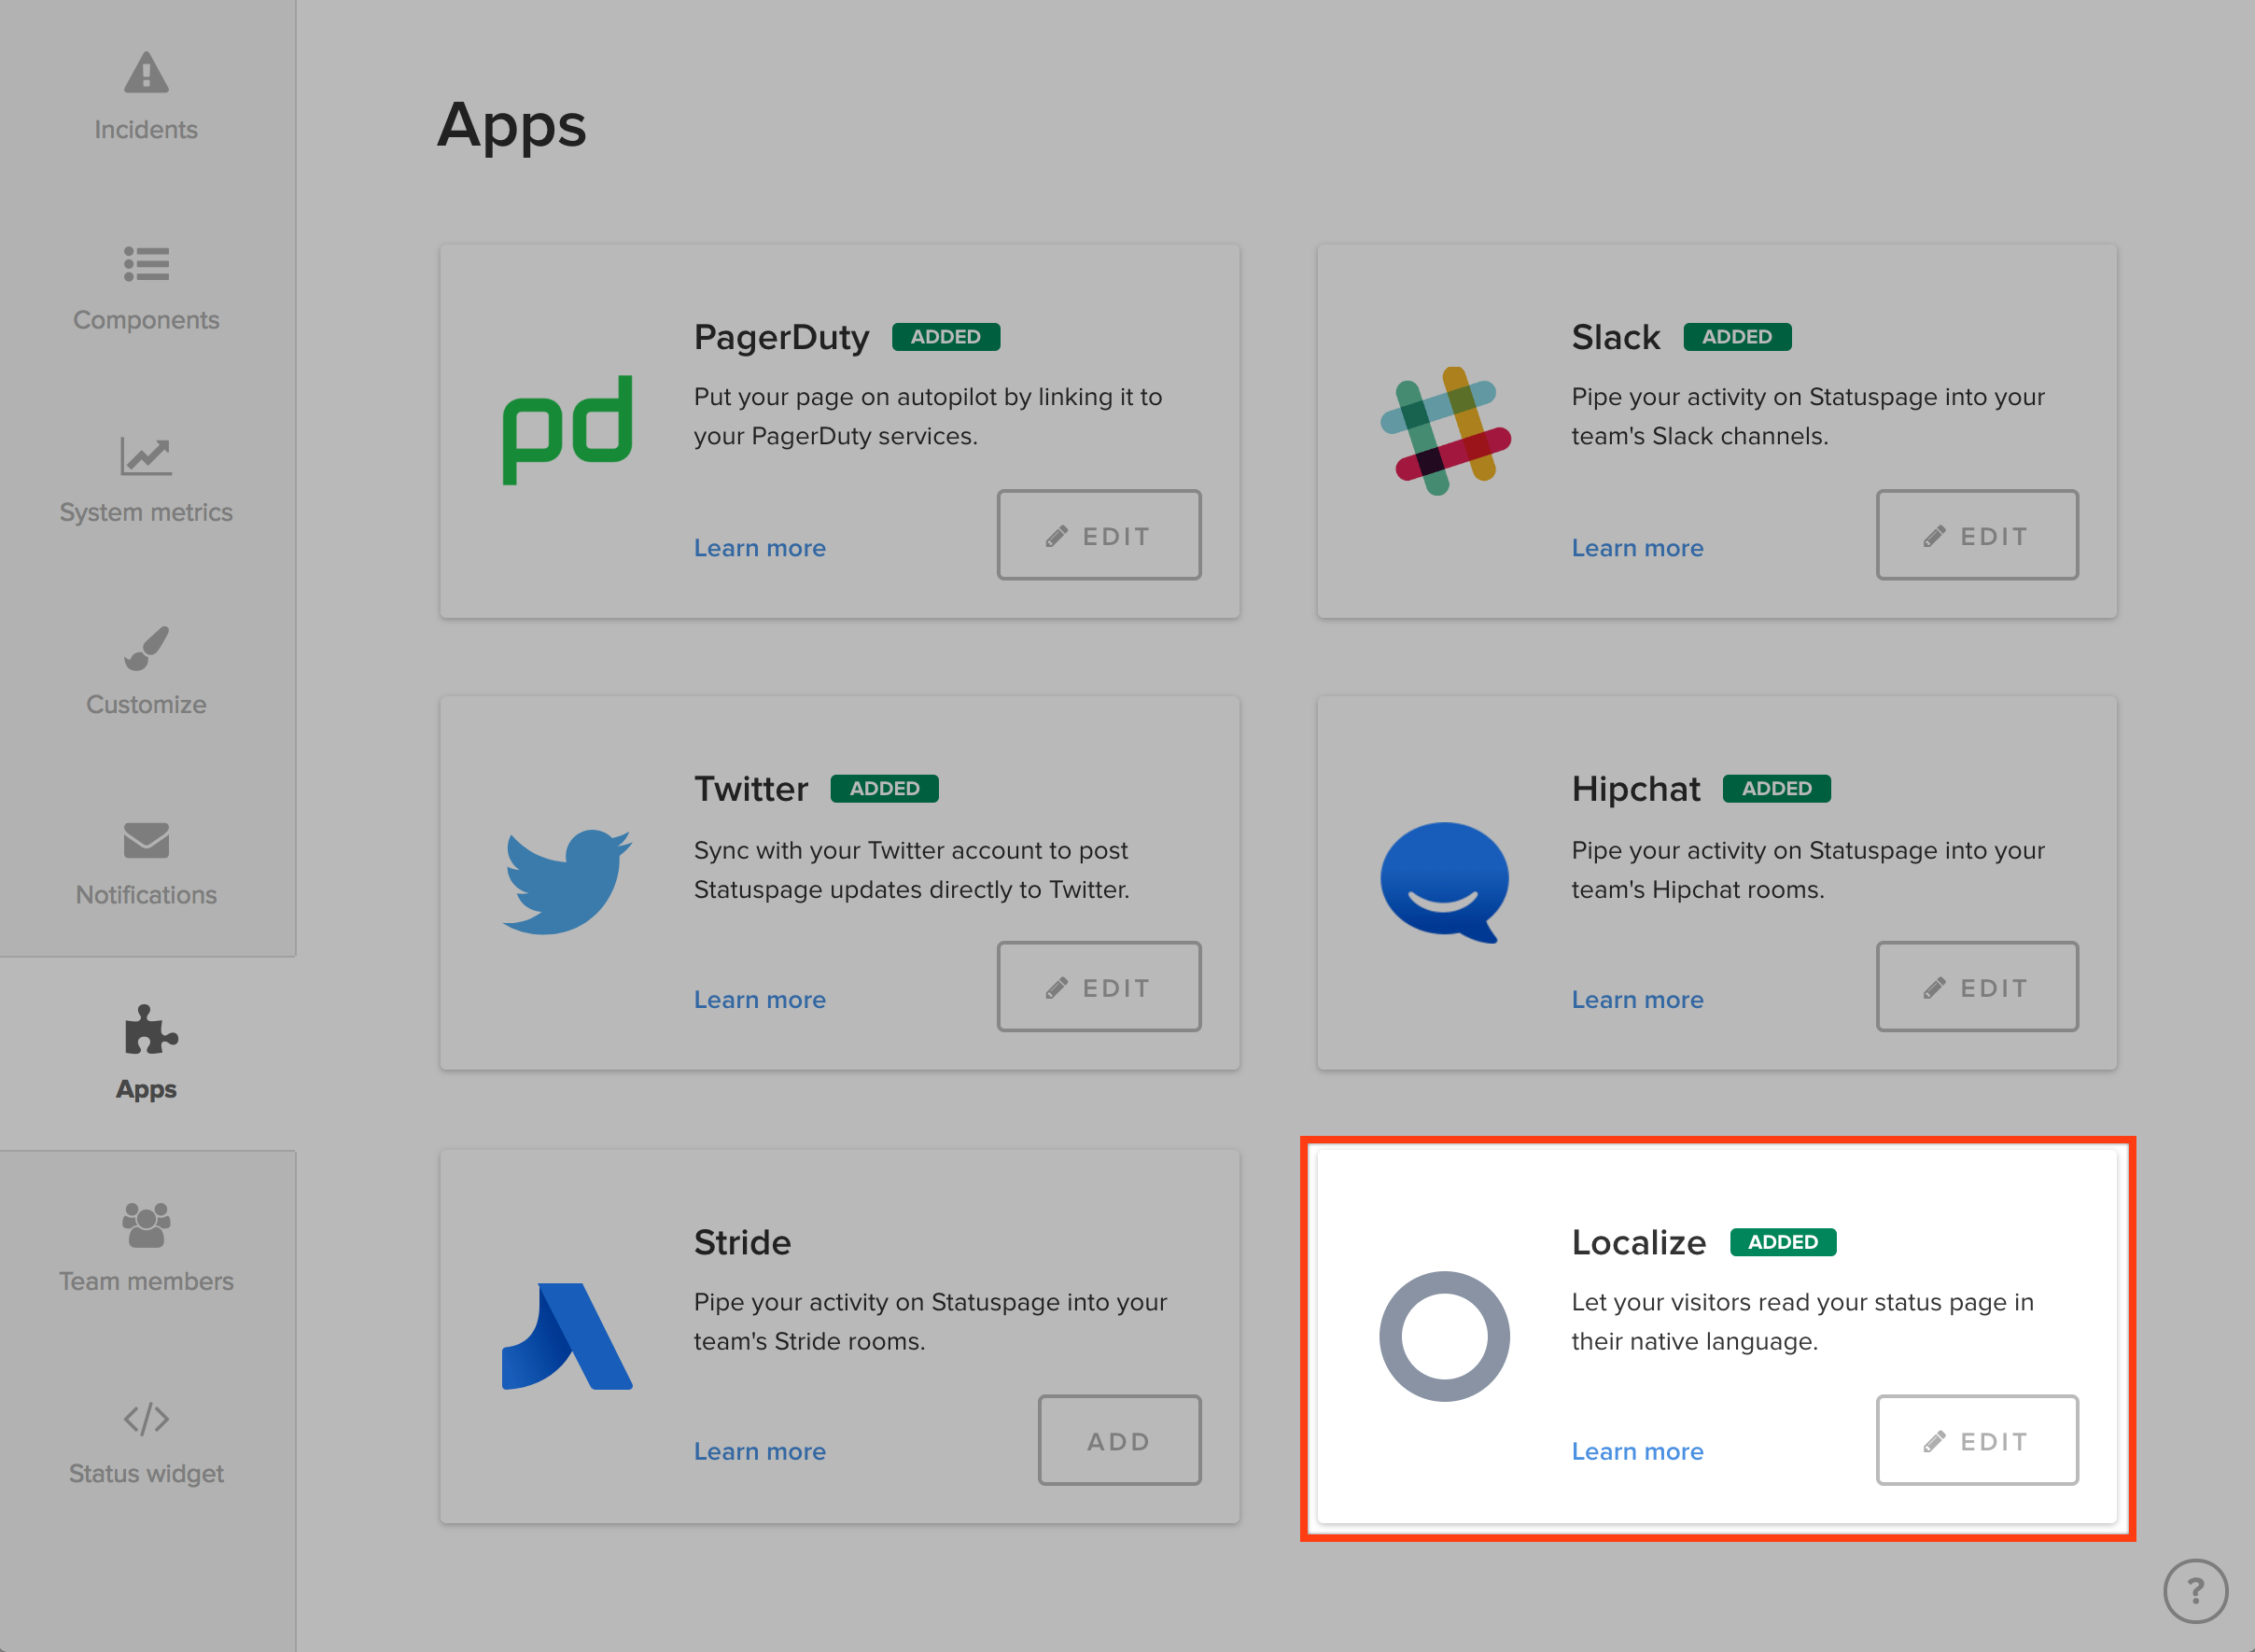Edit the Localize app settings
2255x1652 pixels.
[x=1976, y=1440]
